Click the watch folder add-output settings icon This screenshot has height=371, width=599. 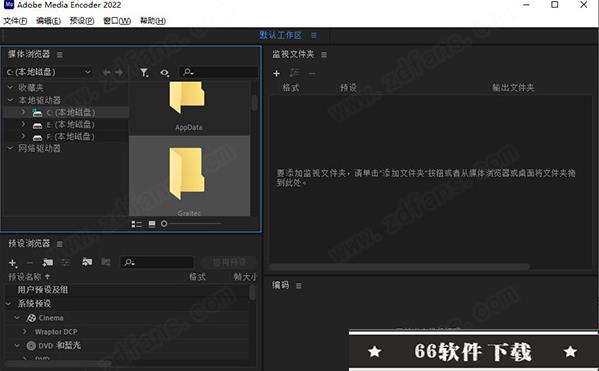tap(294, 73)
